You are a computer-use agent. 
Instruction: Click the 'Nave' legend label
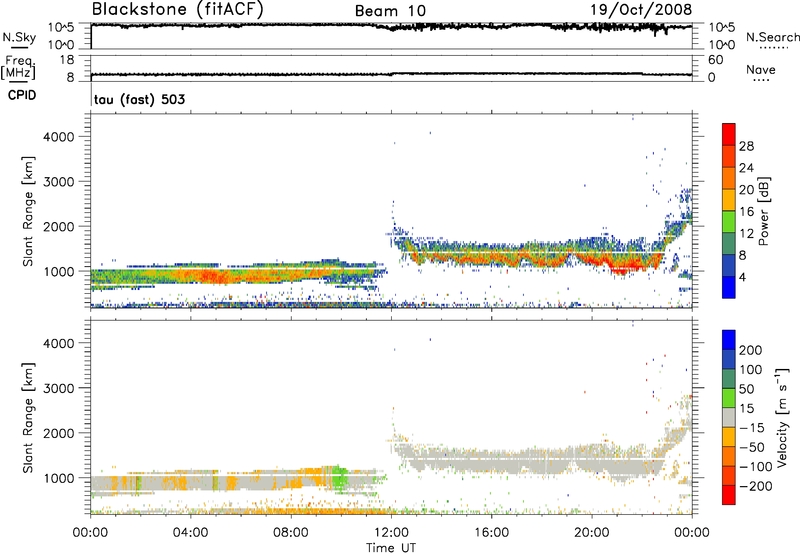(761, 69)
